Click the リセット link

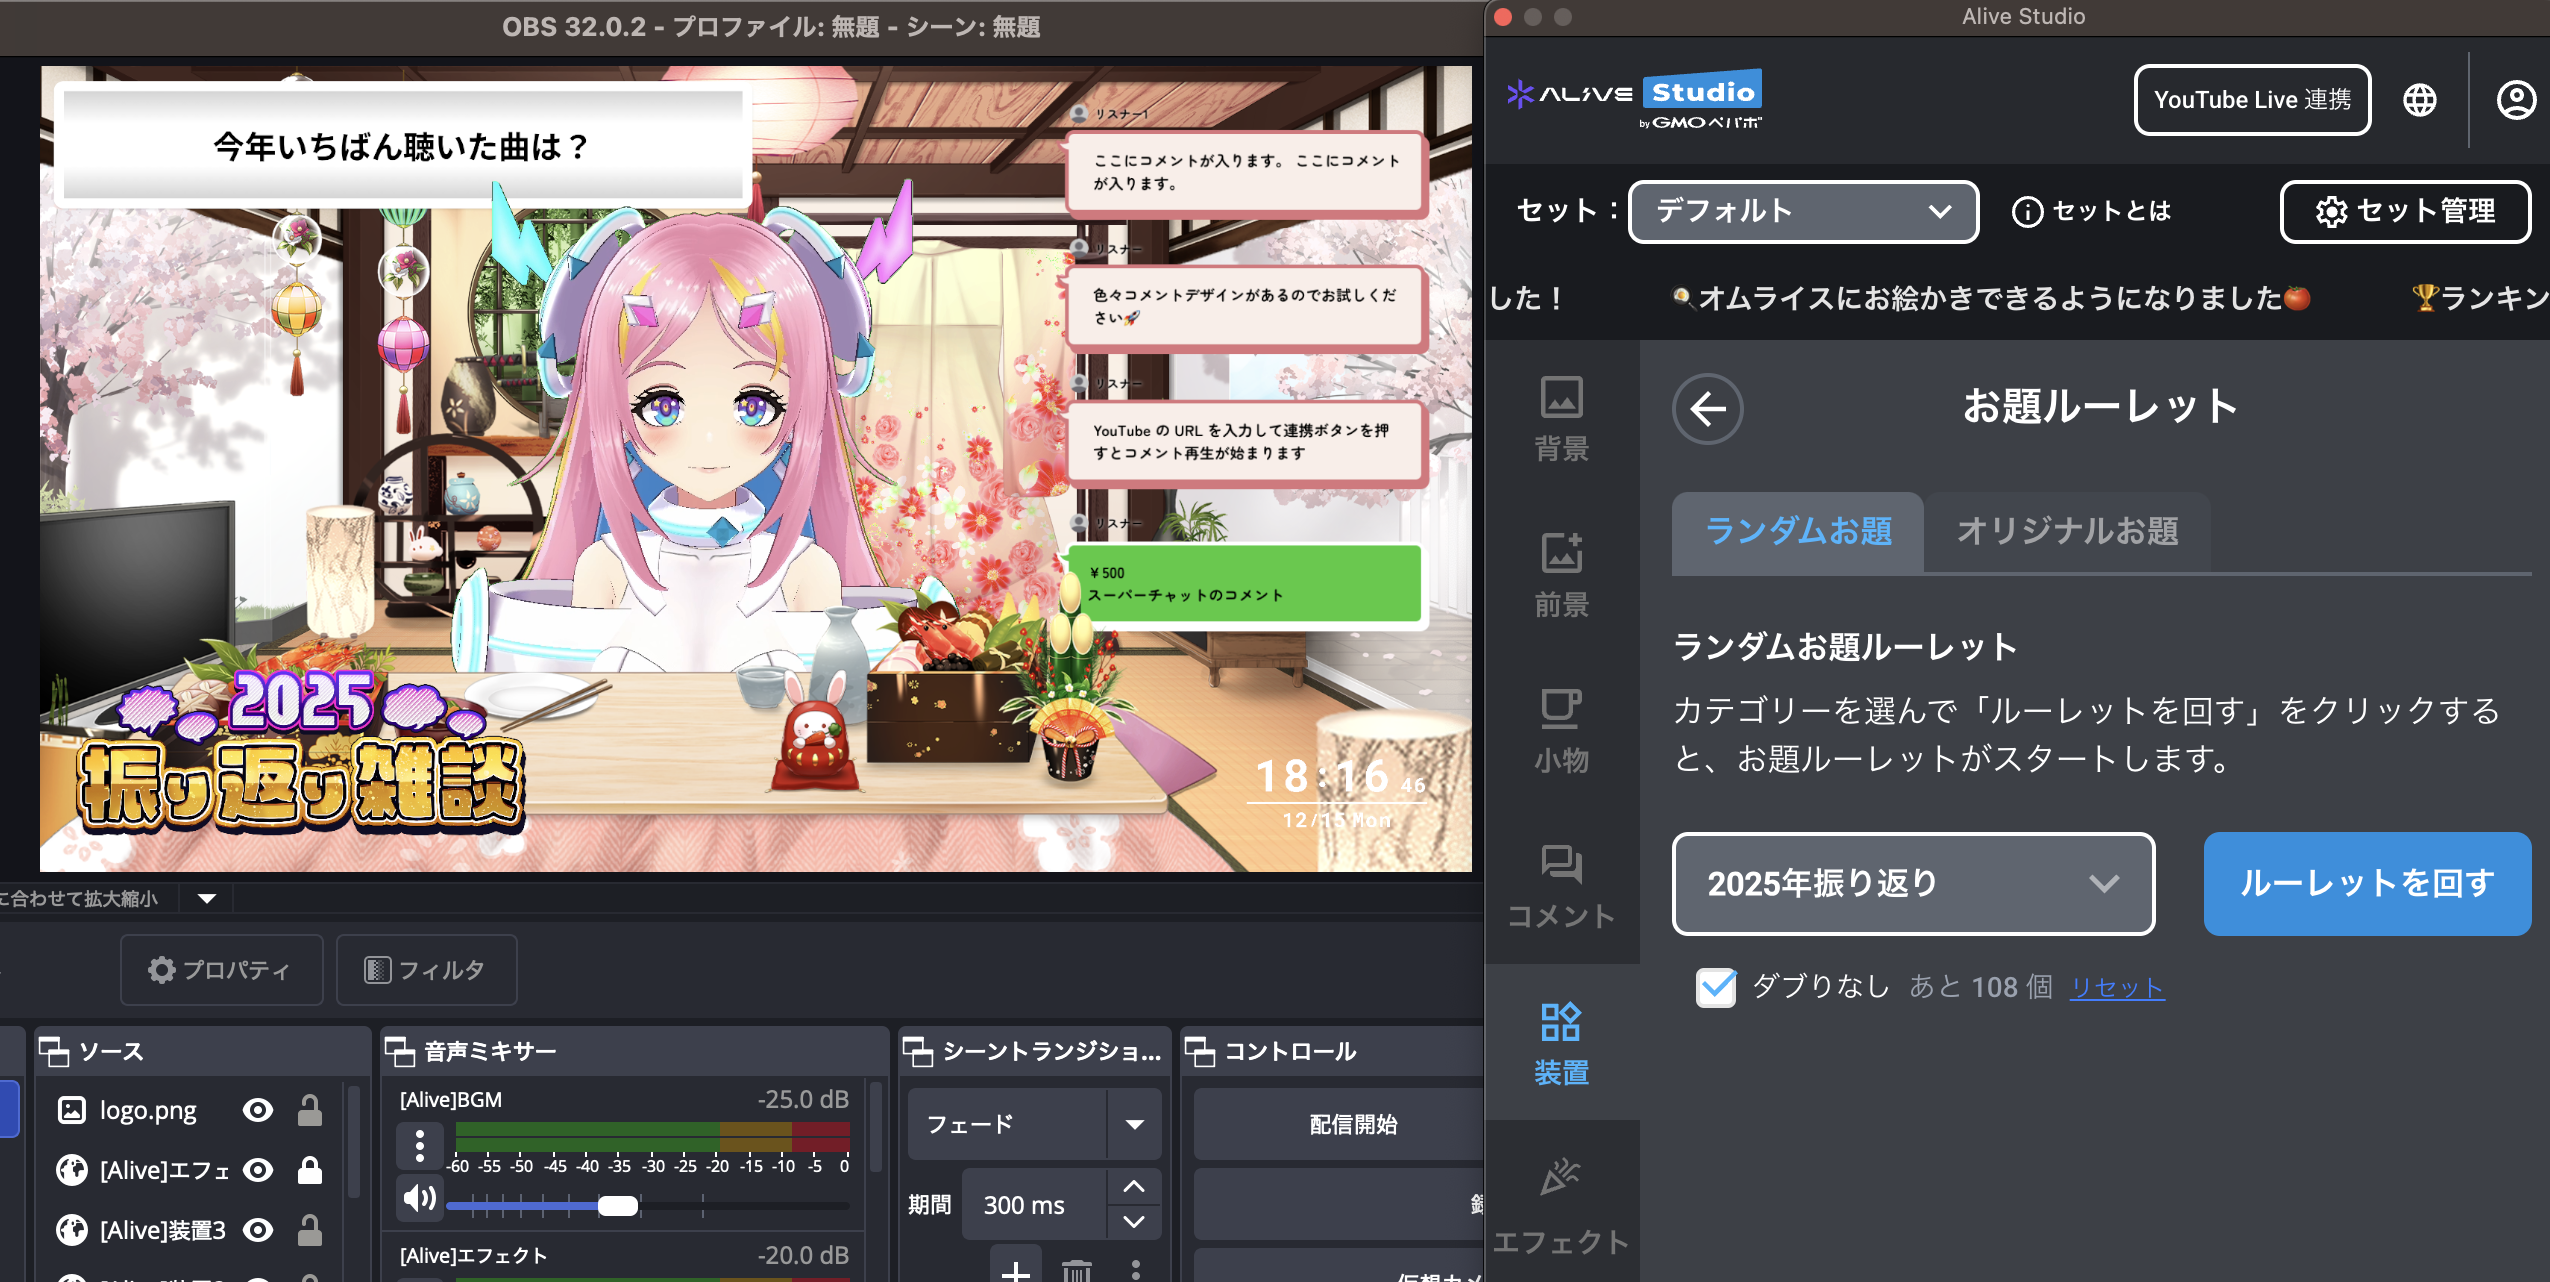[2117, 988]
